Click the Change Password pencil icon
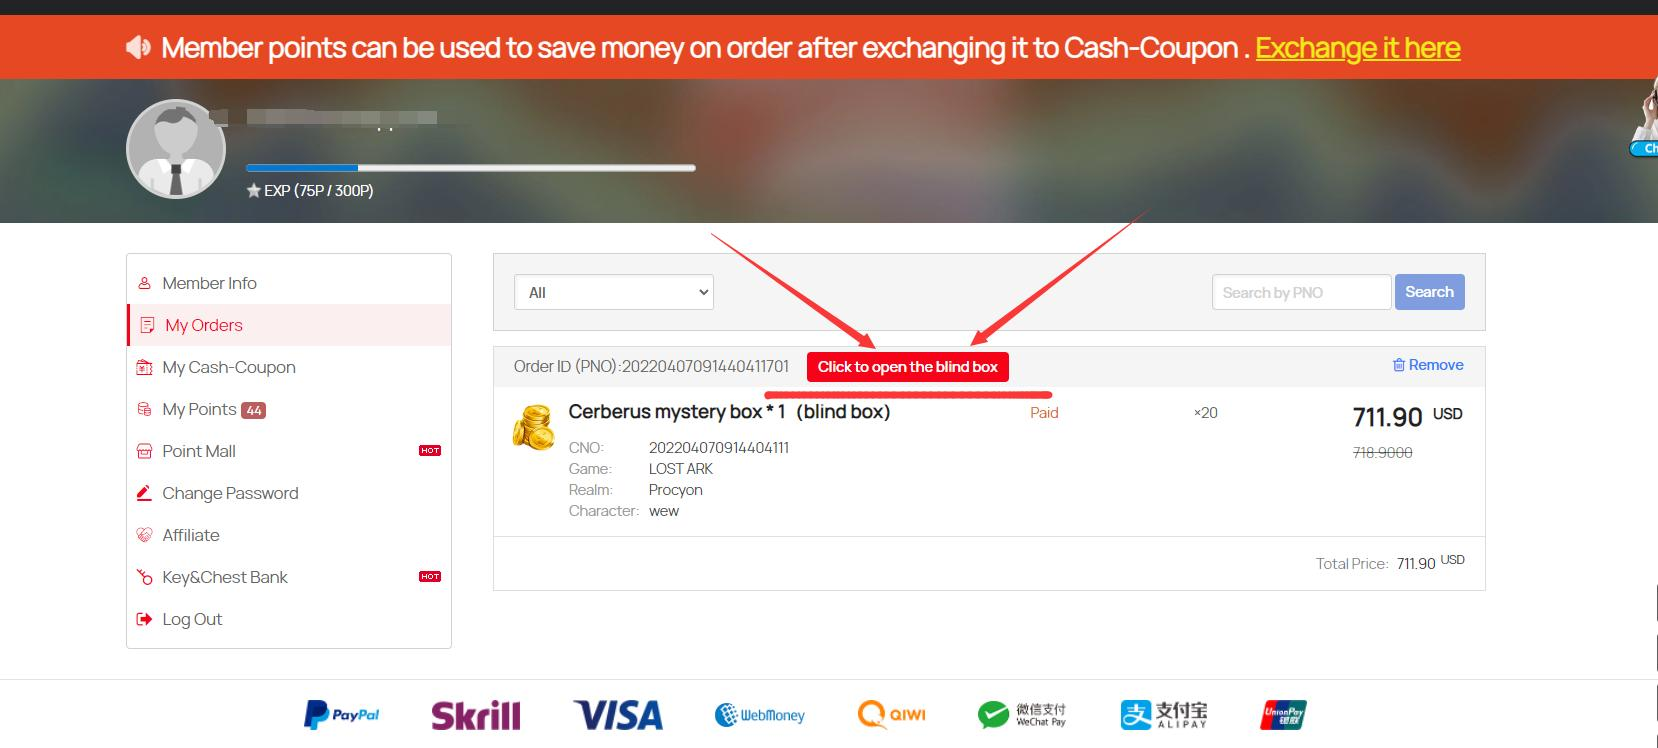The image size is (1658, 748). pos(144,493)
